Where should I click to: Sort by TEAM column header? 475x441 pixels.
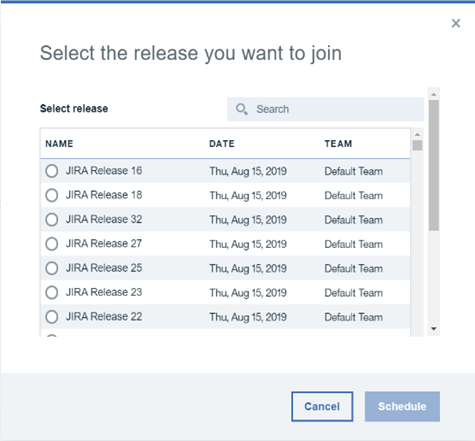pyautogui.click(x=338, y=144)
